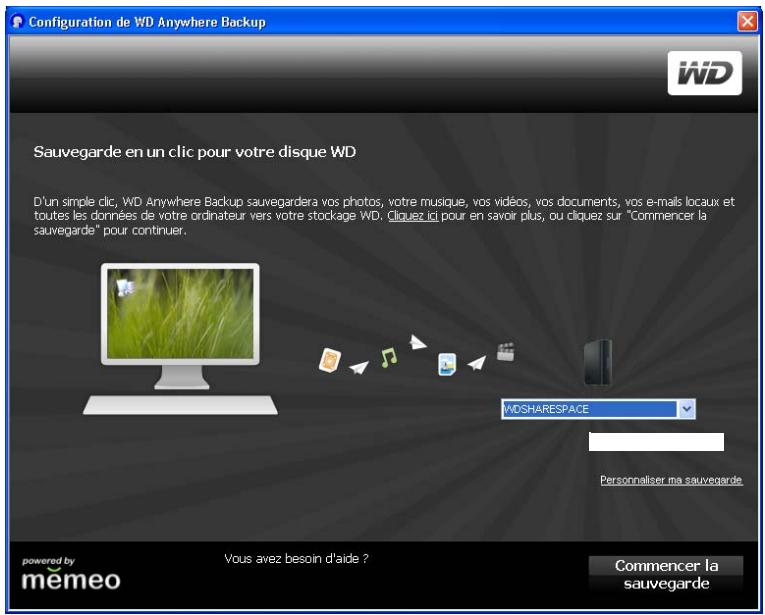The height and width of the screenshot is (615, 765).
Task: Click the orange photo document icon
Action: [x=330, y=360]
